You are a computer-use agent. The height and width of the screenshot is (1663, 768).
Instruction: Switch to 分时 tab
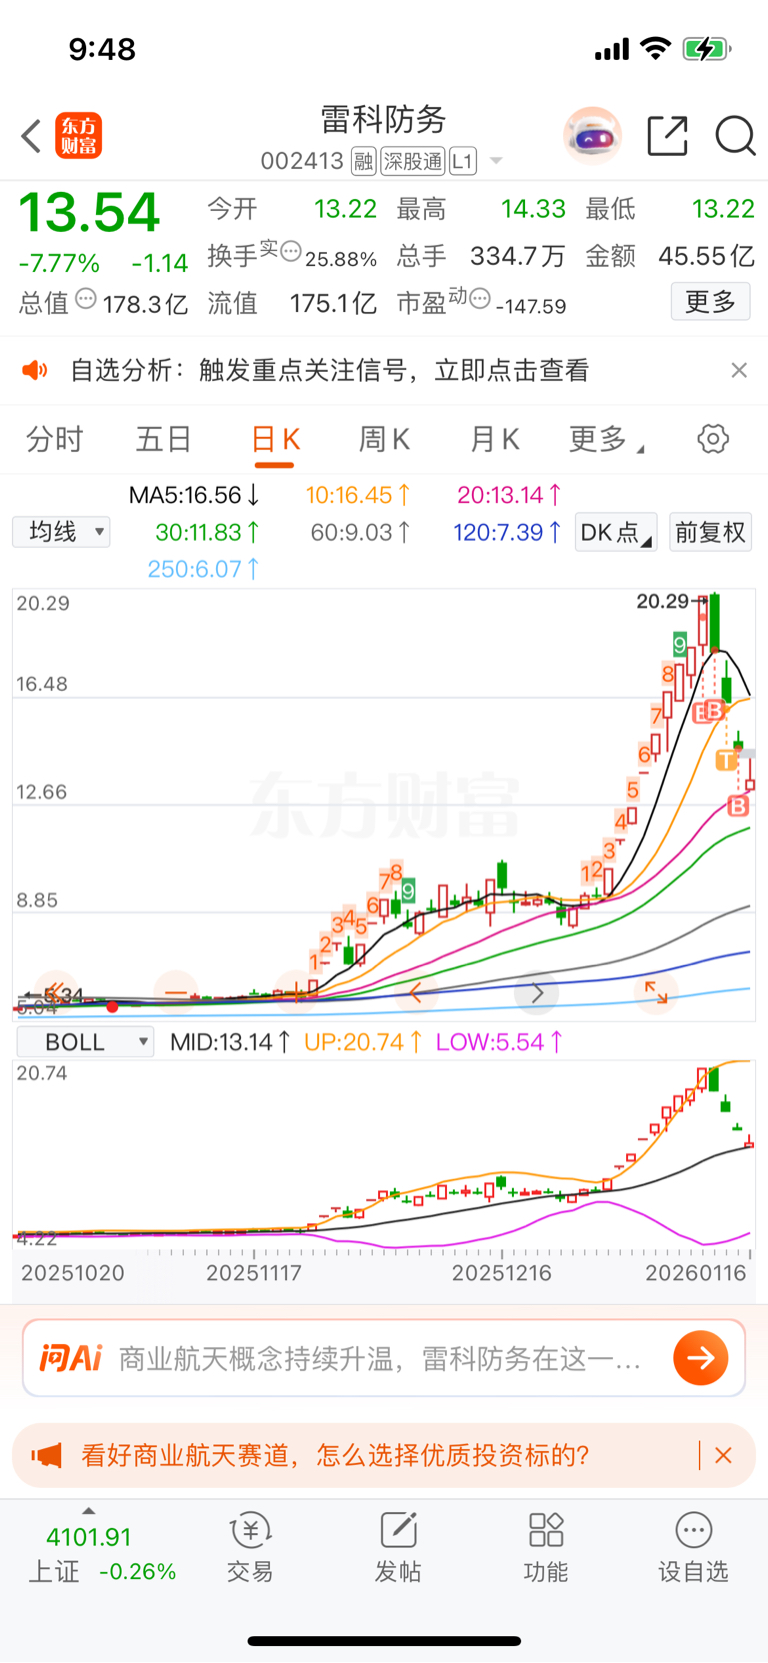click(54, 439)
